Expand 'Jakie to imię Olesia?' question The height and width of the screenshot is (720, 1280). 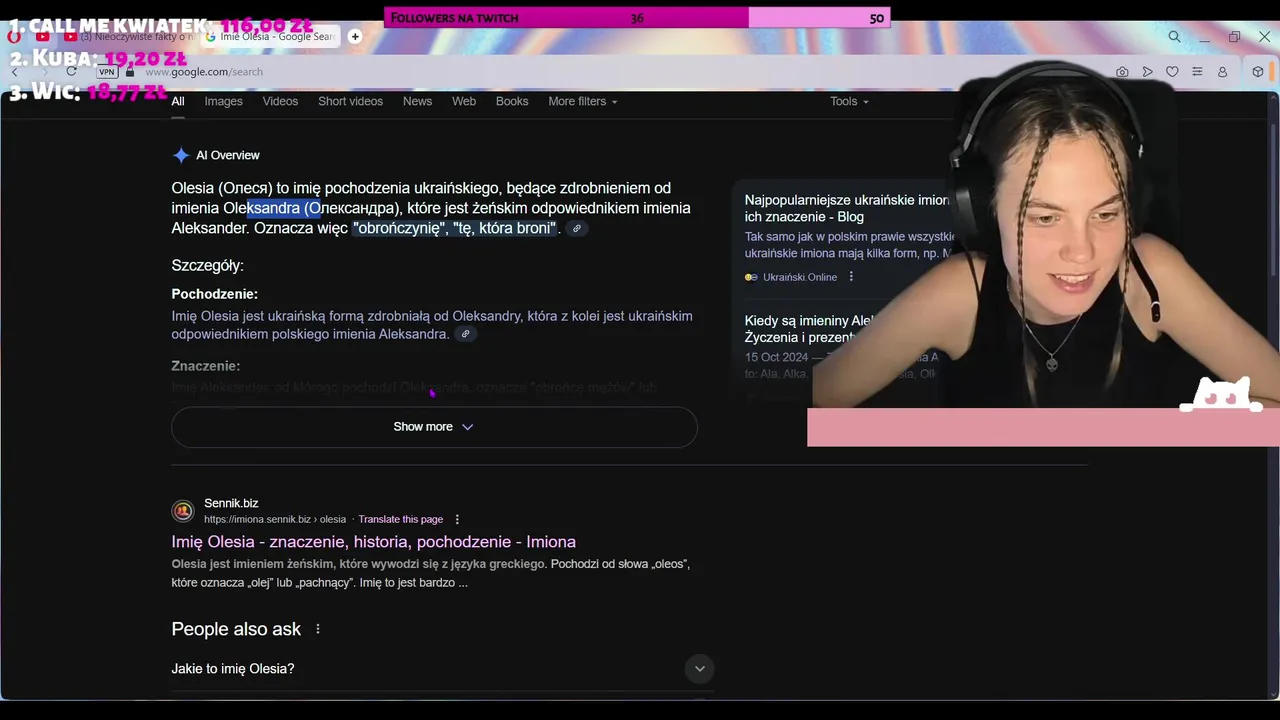pyautogui.click(x=442, y=669)
